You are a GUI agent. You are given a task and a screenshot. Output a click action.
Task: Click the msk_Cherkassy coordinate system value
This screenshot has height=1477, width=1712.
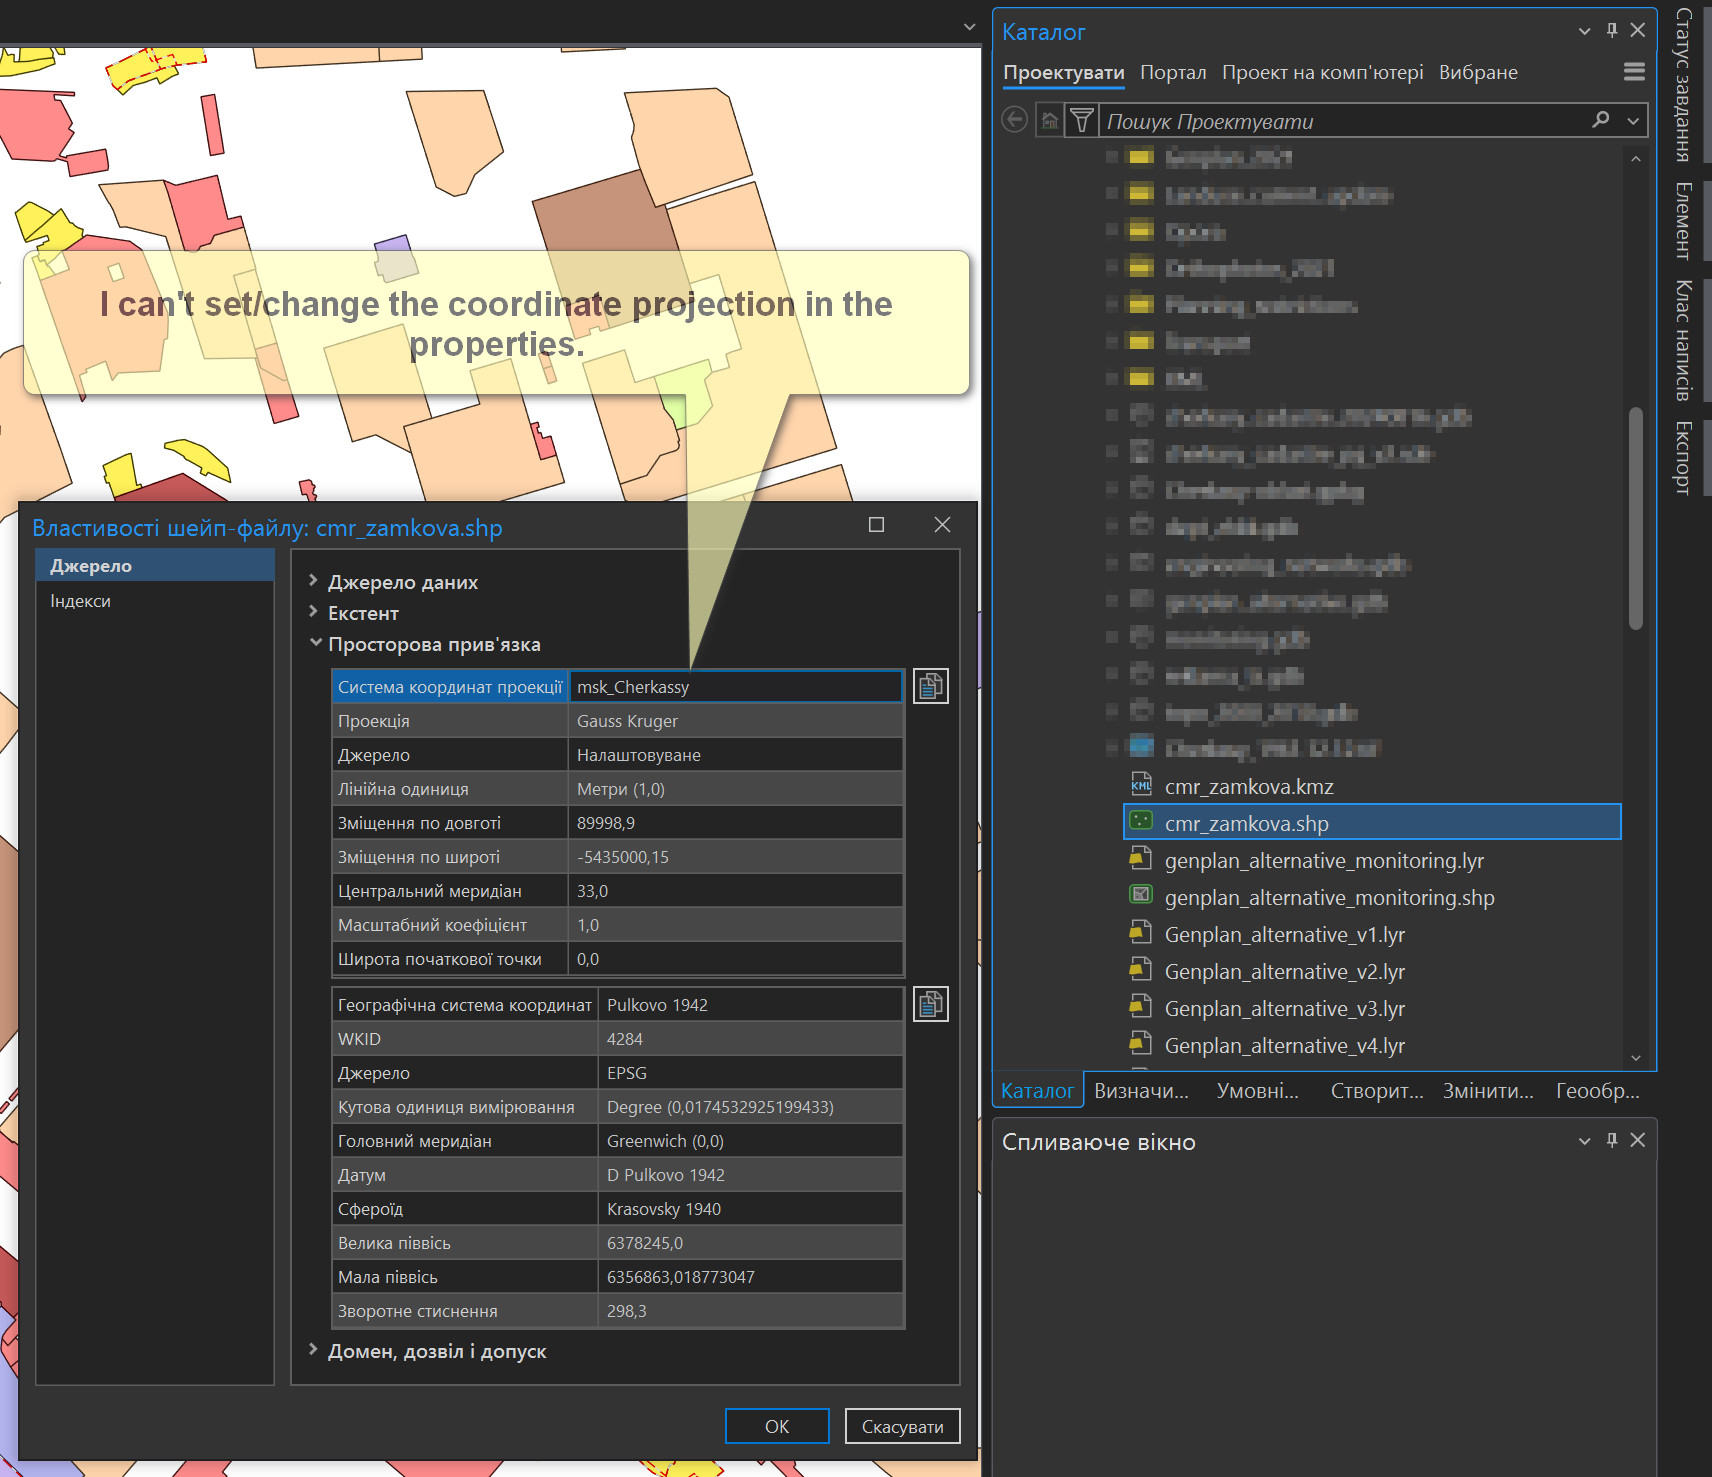[x=735, y=686]
